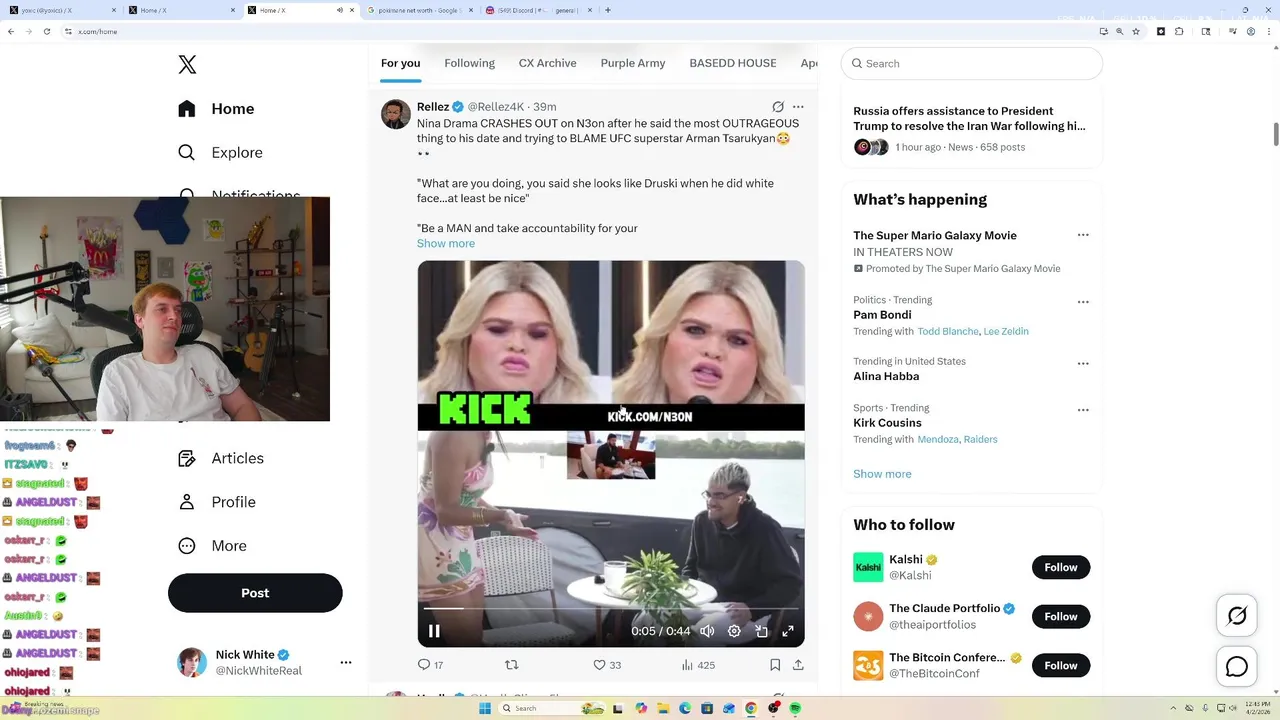Expand trends with Show more

(x=882, y=474)
